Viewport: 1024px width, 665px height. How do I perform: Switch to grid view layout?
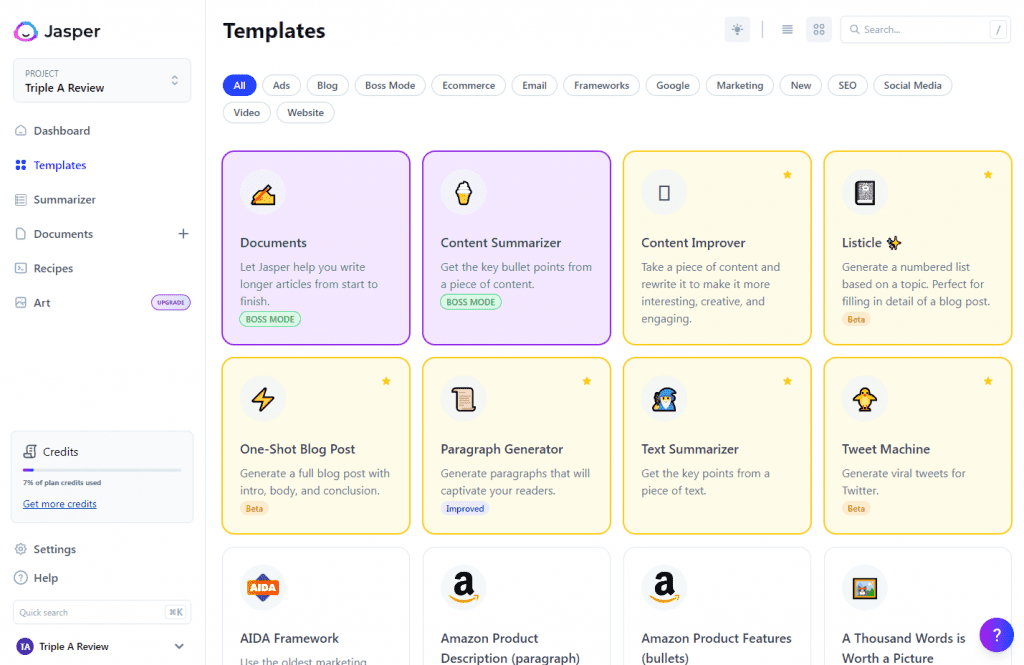point(819,29)
